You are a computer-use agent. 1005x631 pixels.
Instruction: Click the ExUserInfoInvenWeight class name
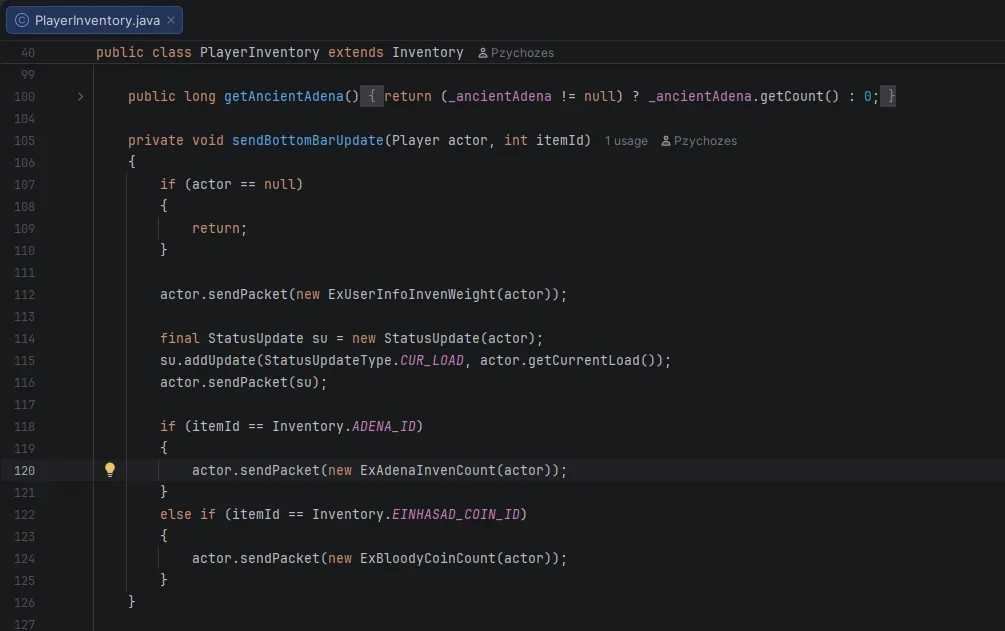tap(412, 294)
